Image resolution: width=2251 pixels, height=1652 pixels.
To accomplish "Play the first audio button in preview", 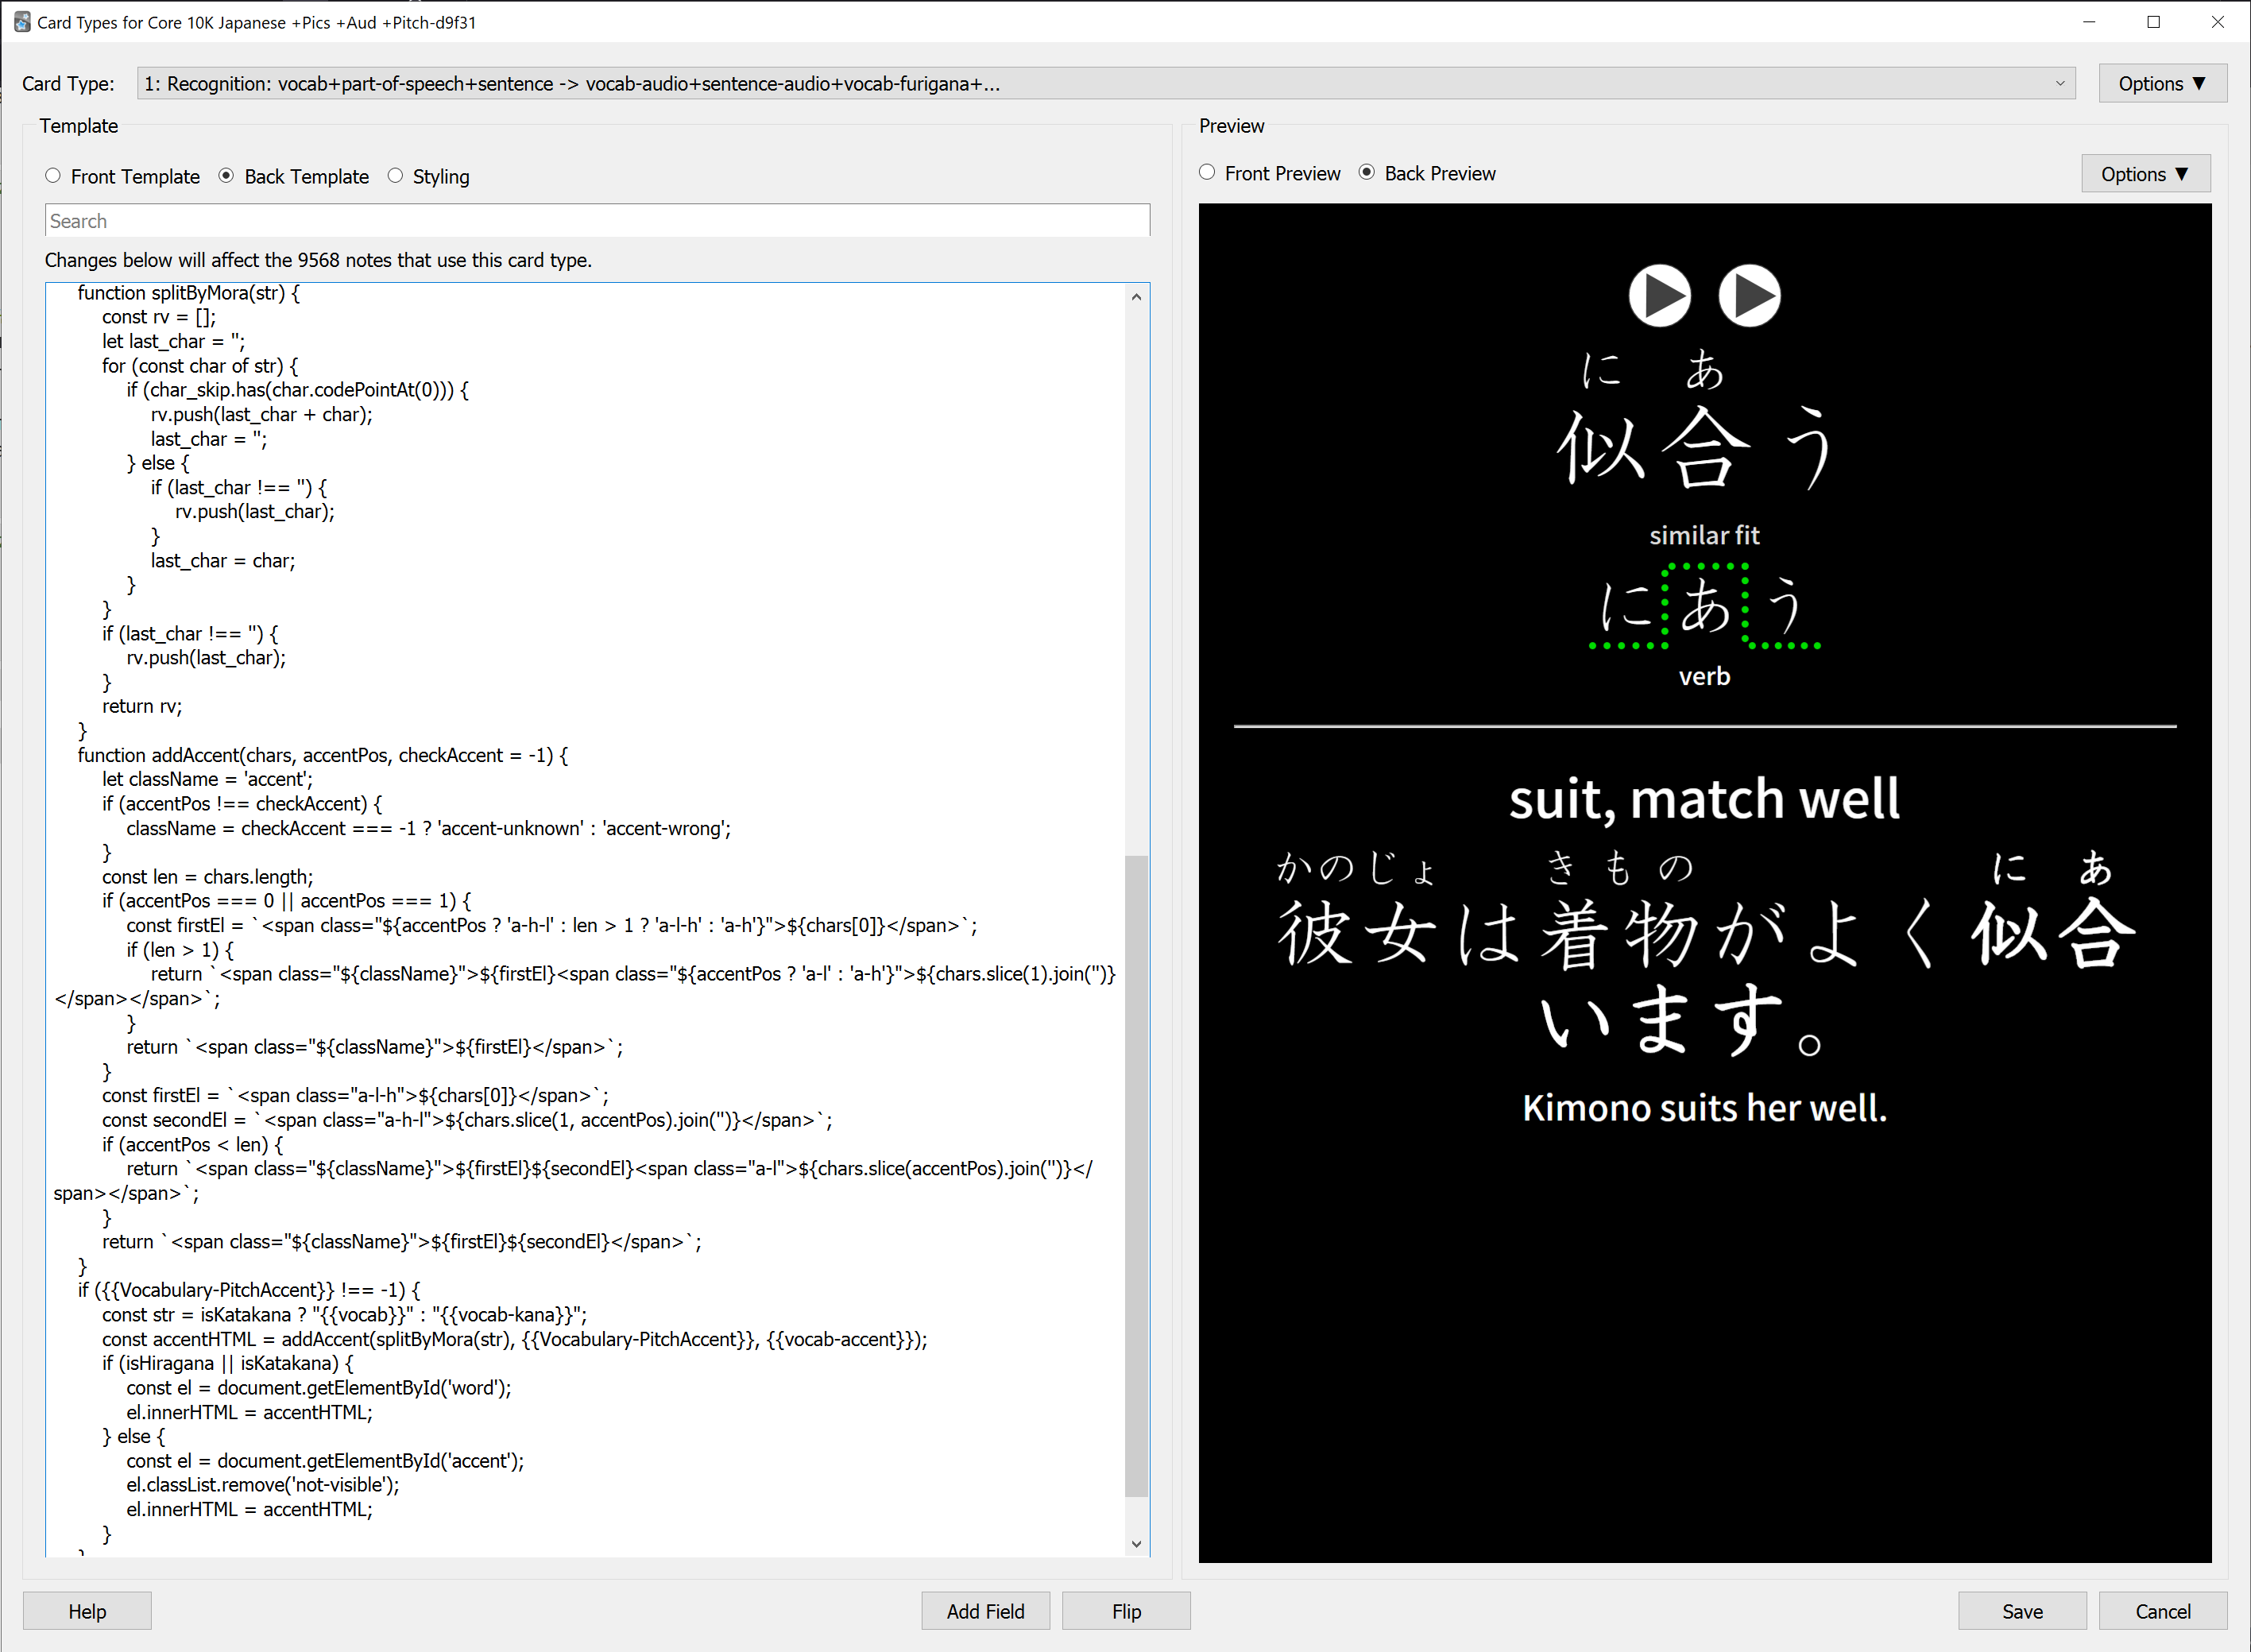I will tap(1659, 296).
